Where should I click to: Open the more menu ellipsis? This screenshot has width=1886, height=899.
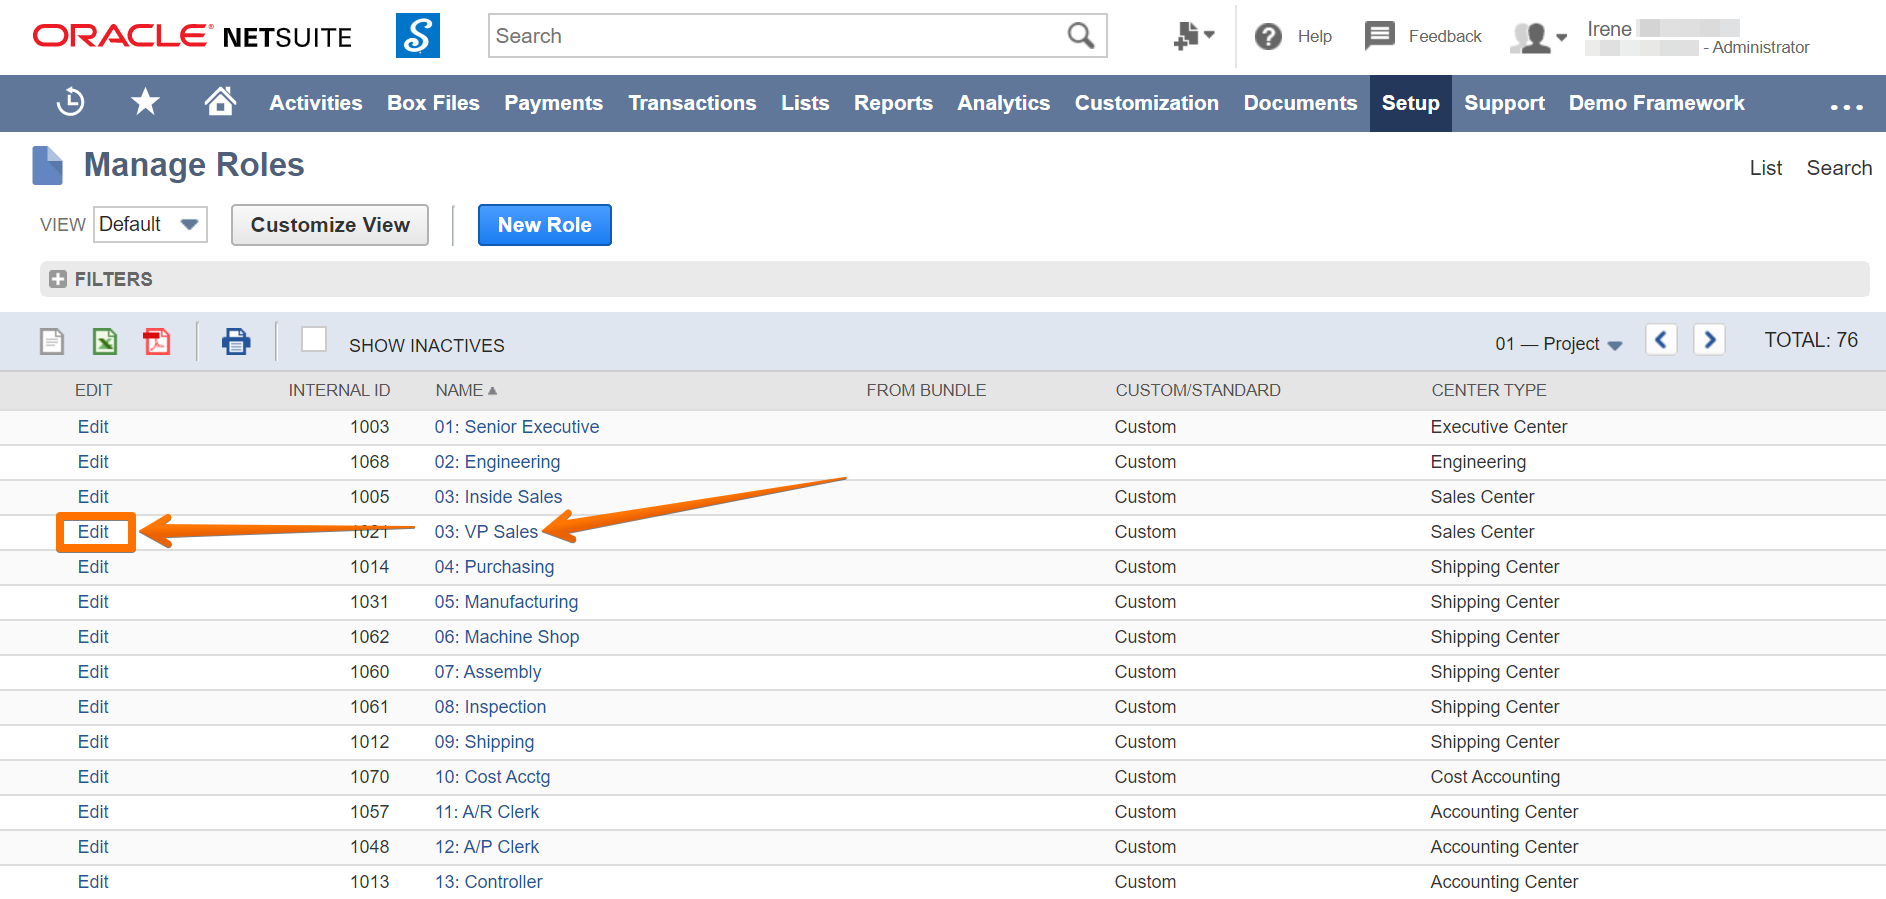(1846, 106)
